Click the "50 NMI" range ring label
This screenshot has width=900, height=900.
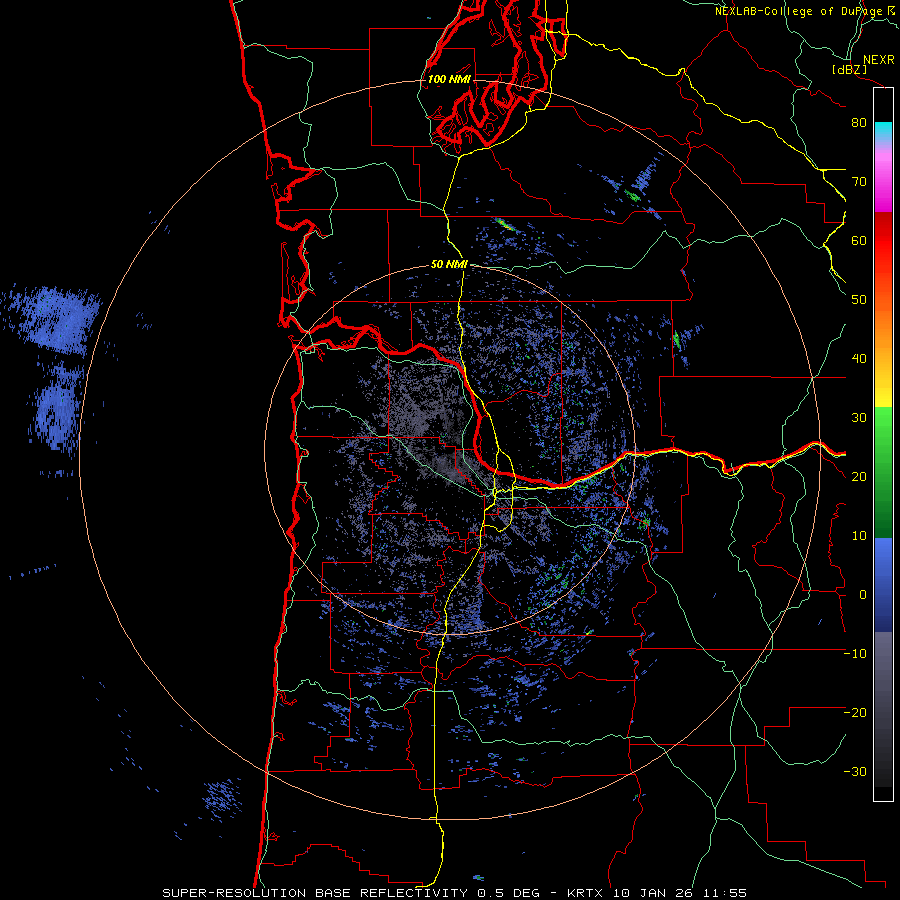[449, 265]
